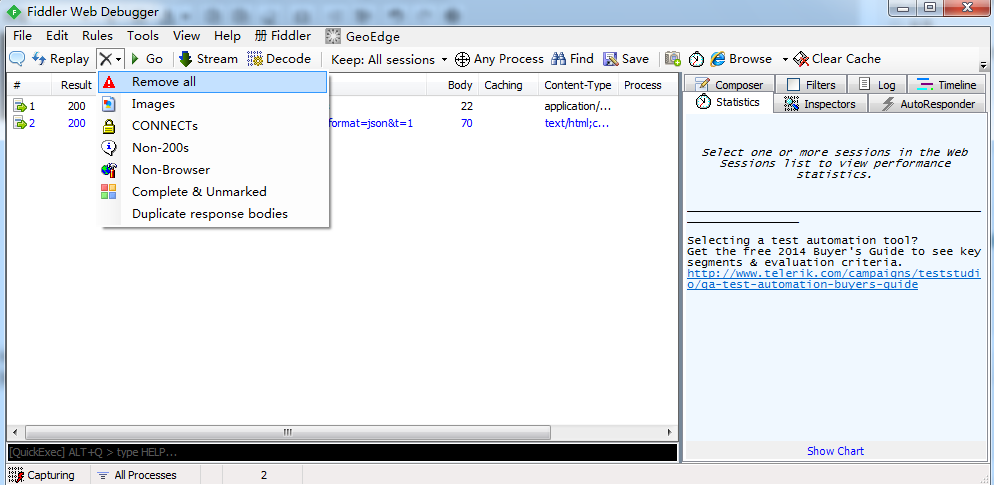Toggle Capturing in status bar
994x485 pixels.
[x=41, y=475]
